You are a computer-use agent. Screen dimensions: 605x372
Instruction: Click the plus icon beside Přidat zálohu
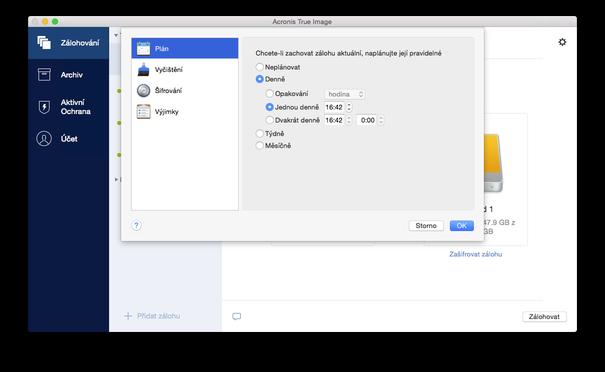128,316
